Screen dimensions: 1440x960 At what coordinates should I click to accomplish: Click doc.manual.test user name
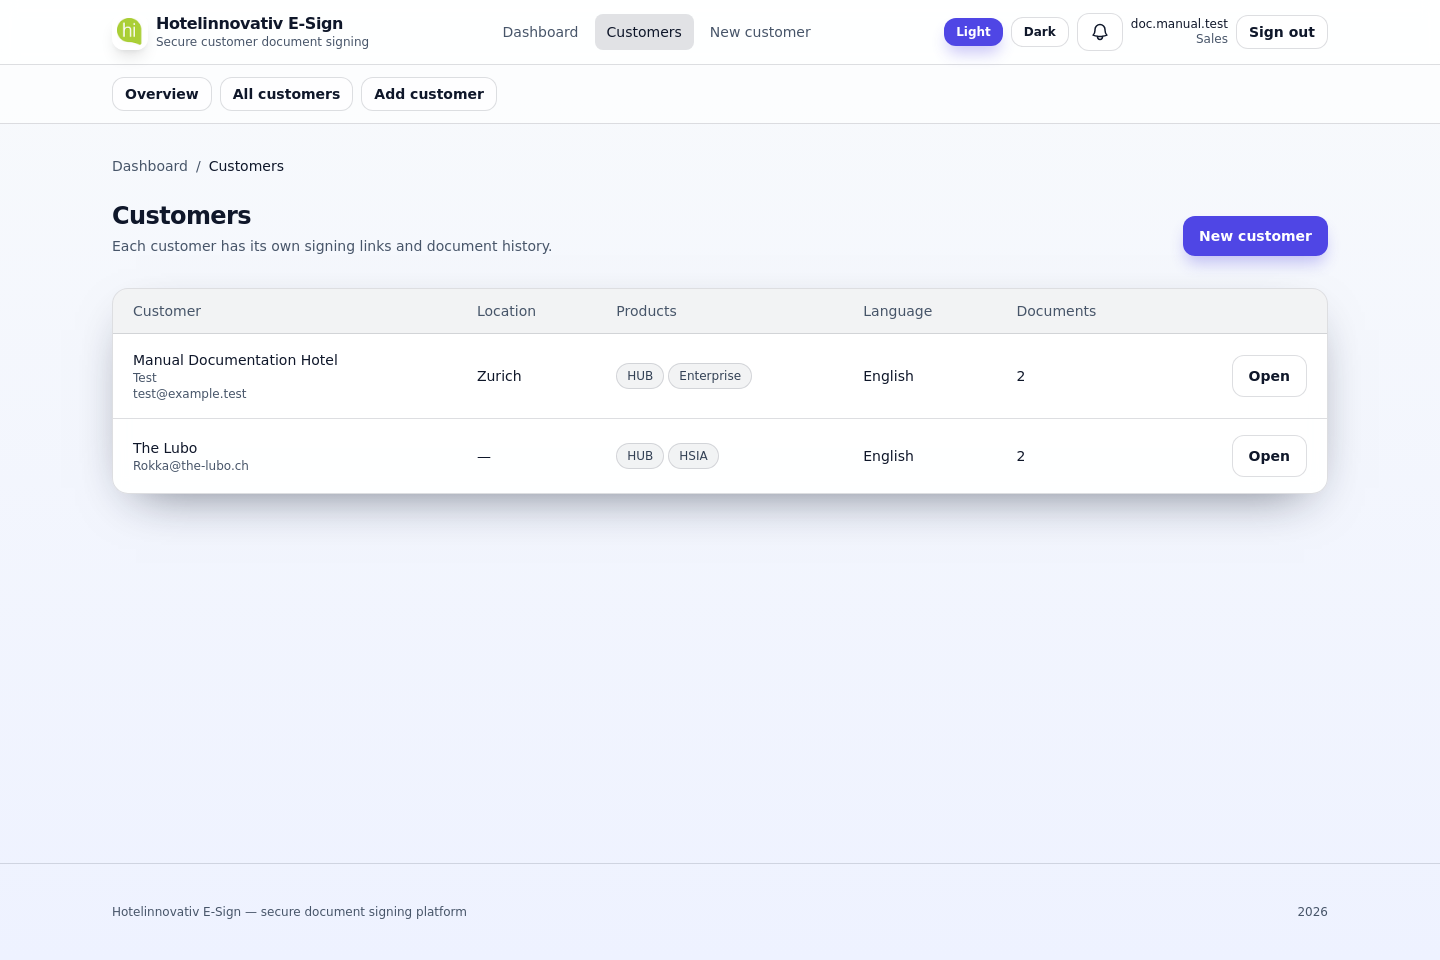click(1179, 24)
